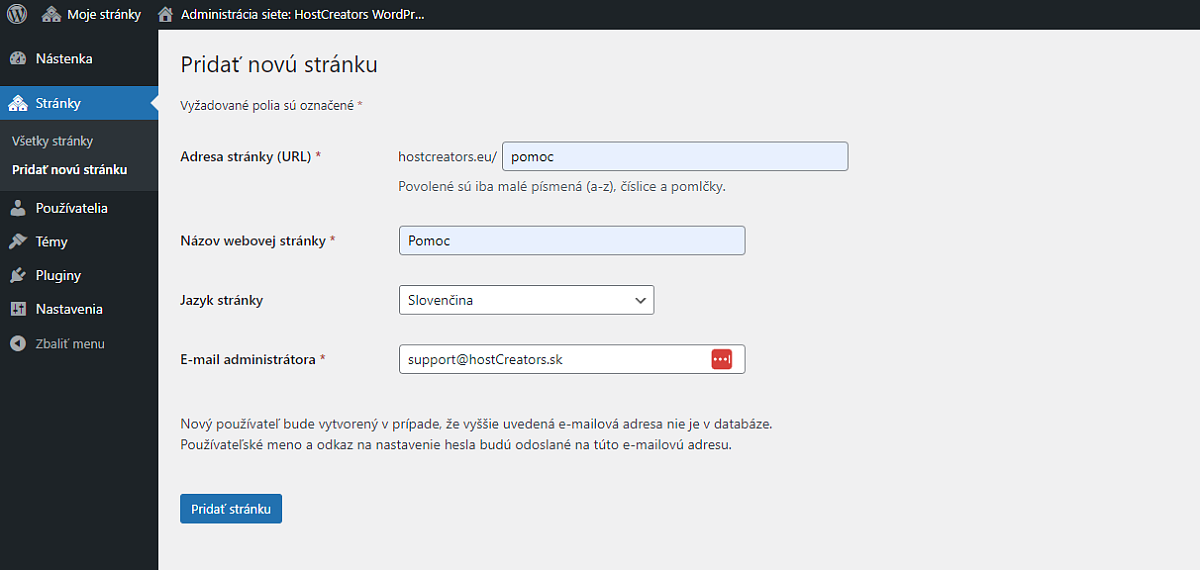
Task: Click the Témy brush icon
Action: [x=17, y=242]
